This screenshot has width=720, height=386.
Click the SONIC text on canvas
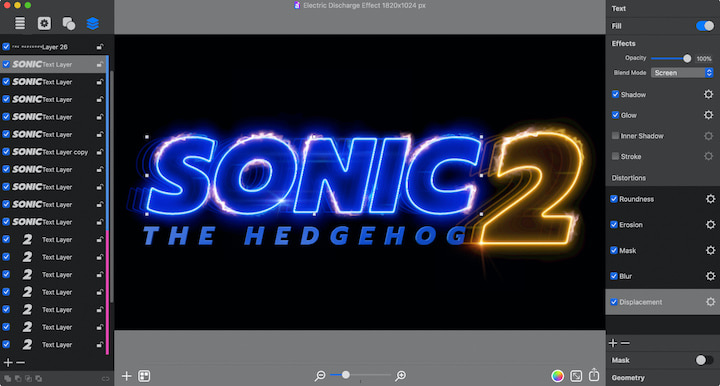314,175
